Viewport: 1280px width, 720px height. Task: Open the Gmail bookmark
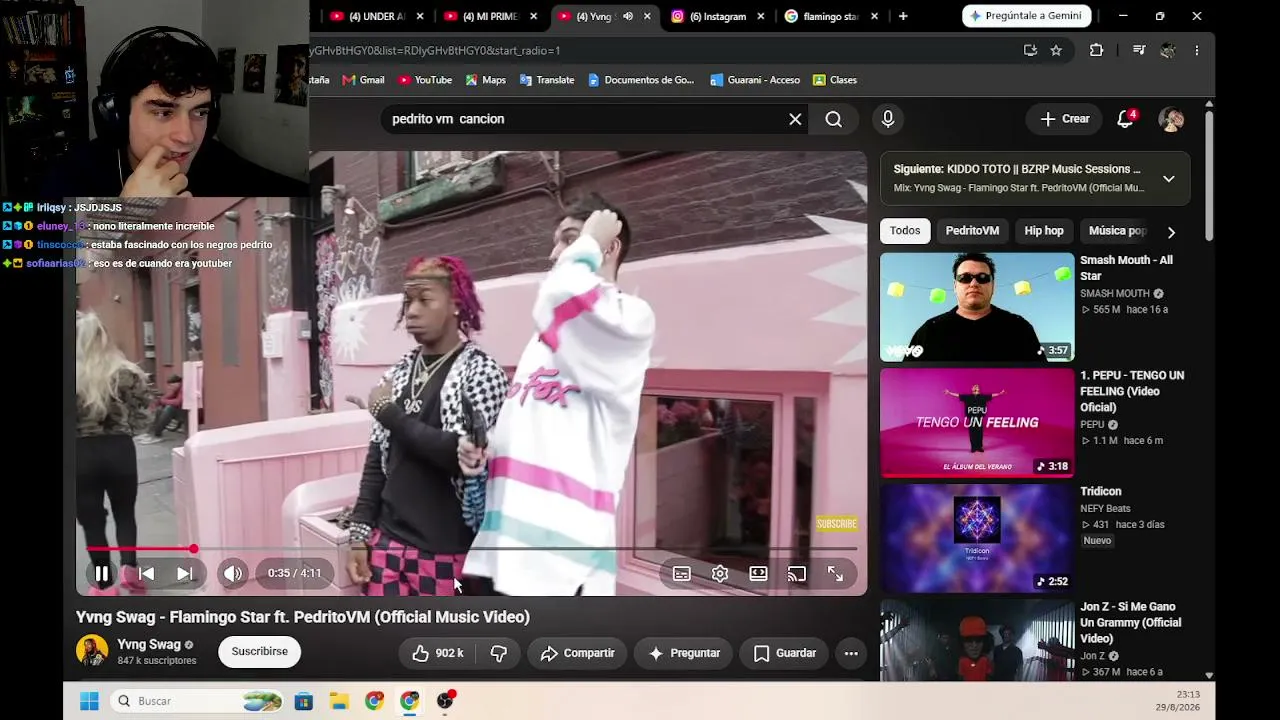click(x=363, y=80)
